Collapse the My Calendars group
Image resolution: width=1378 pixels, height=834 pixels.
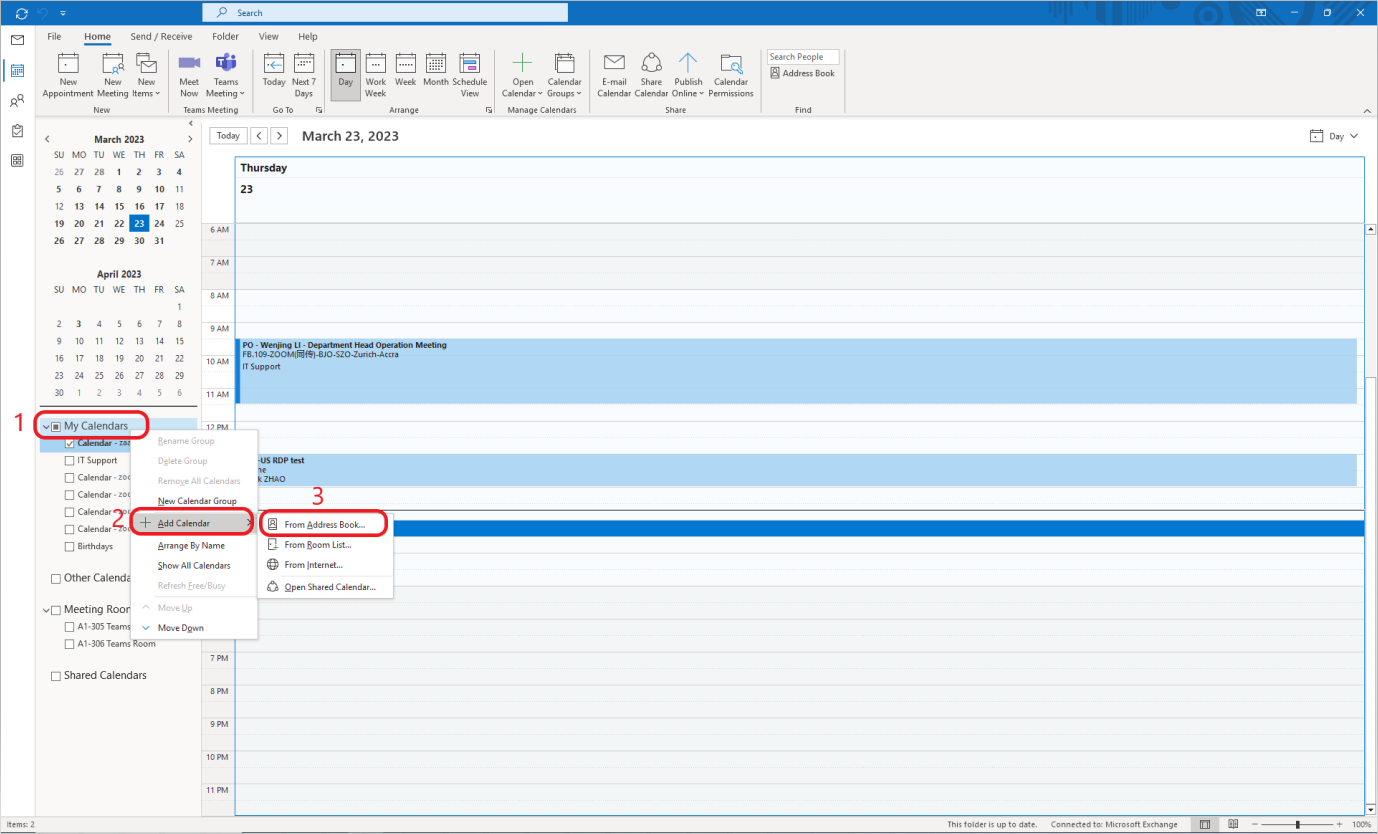point(46,427)
